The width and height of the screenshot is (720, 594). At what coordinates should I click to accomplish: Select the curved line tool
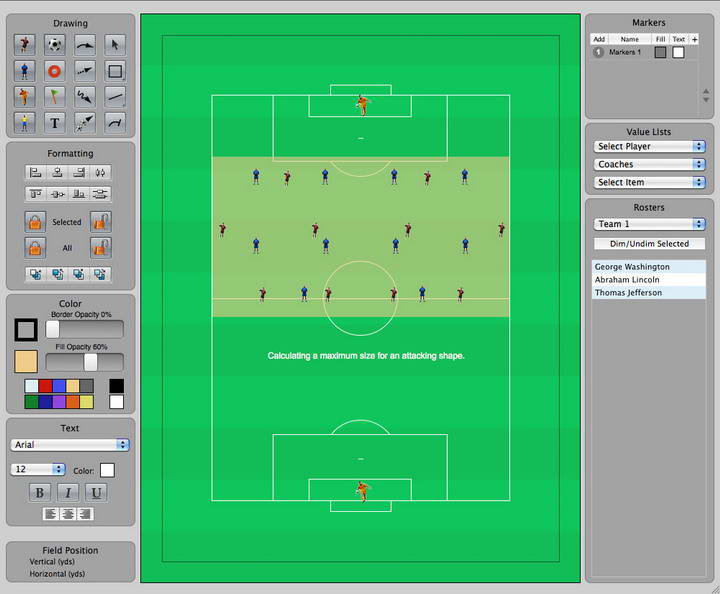coord(115,123)
